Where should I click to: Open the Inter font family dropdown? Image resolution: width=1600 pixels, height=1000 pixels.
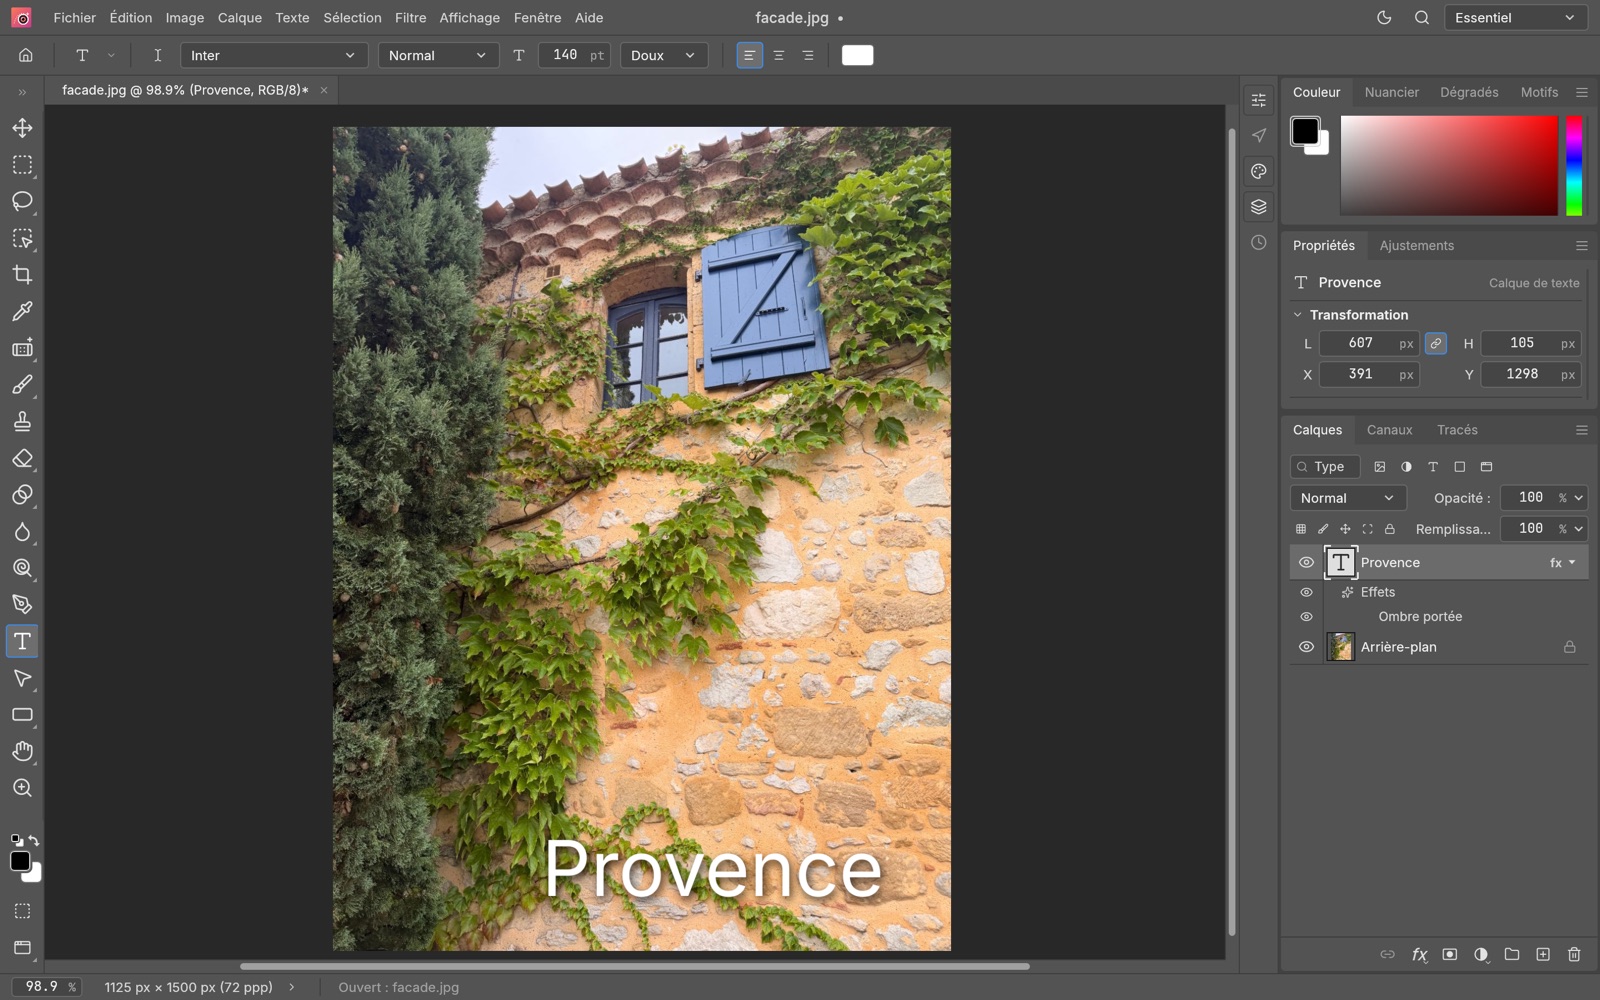click(274, 56)
